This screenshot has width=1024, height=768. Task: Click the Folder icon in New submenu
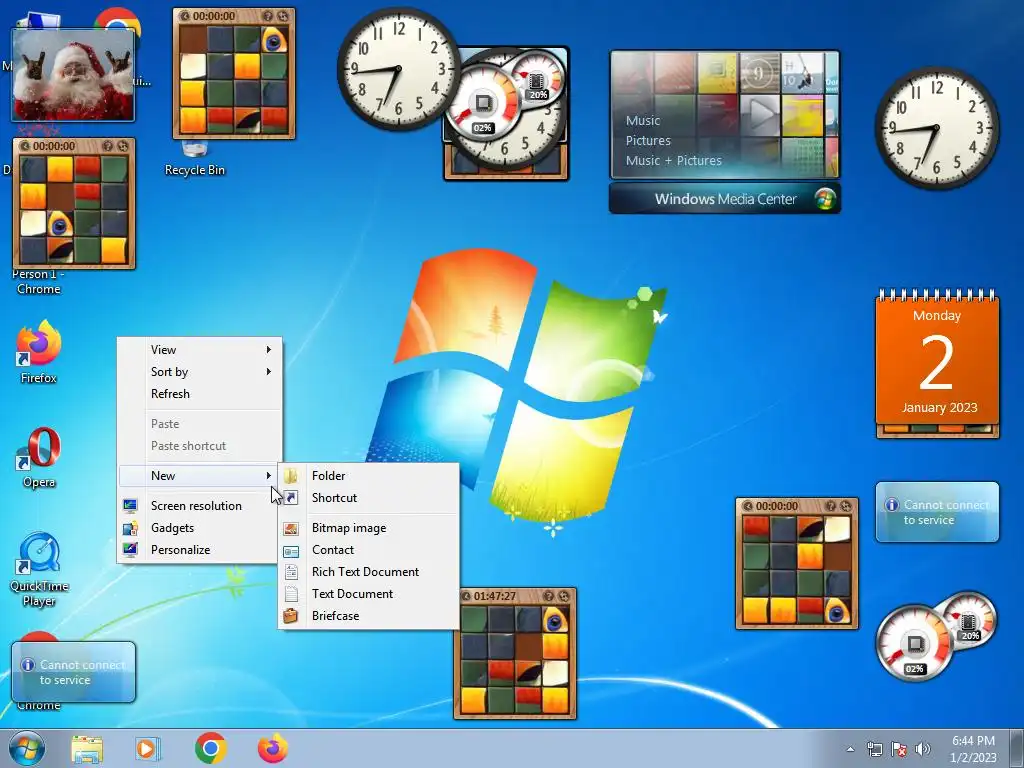(x=291, y=475)
